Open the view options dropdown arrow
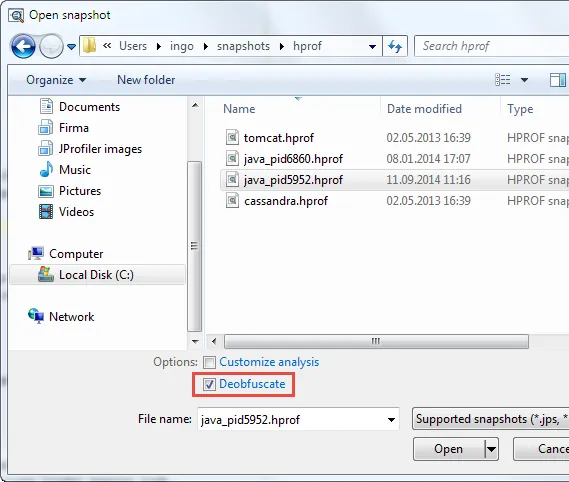 coord(524,80)
